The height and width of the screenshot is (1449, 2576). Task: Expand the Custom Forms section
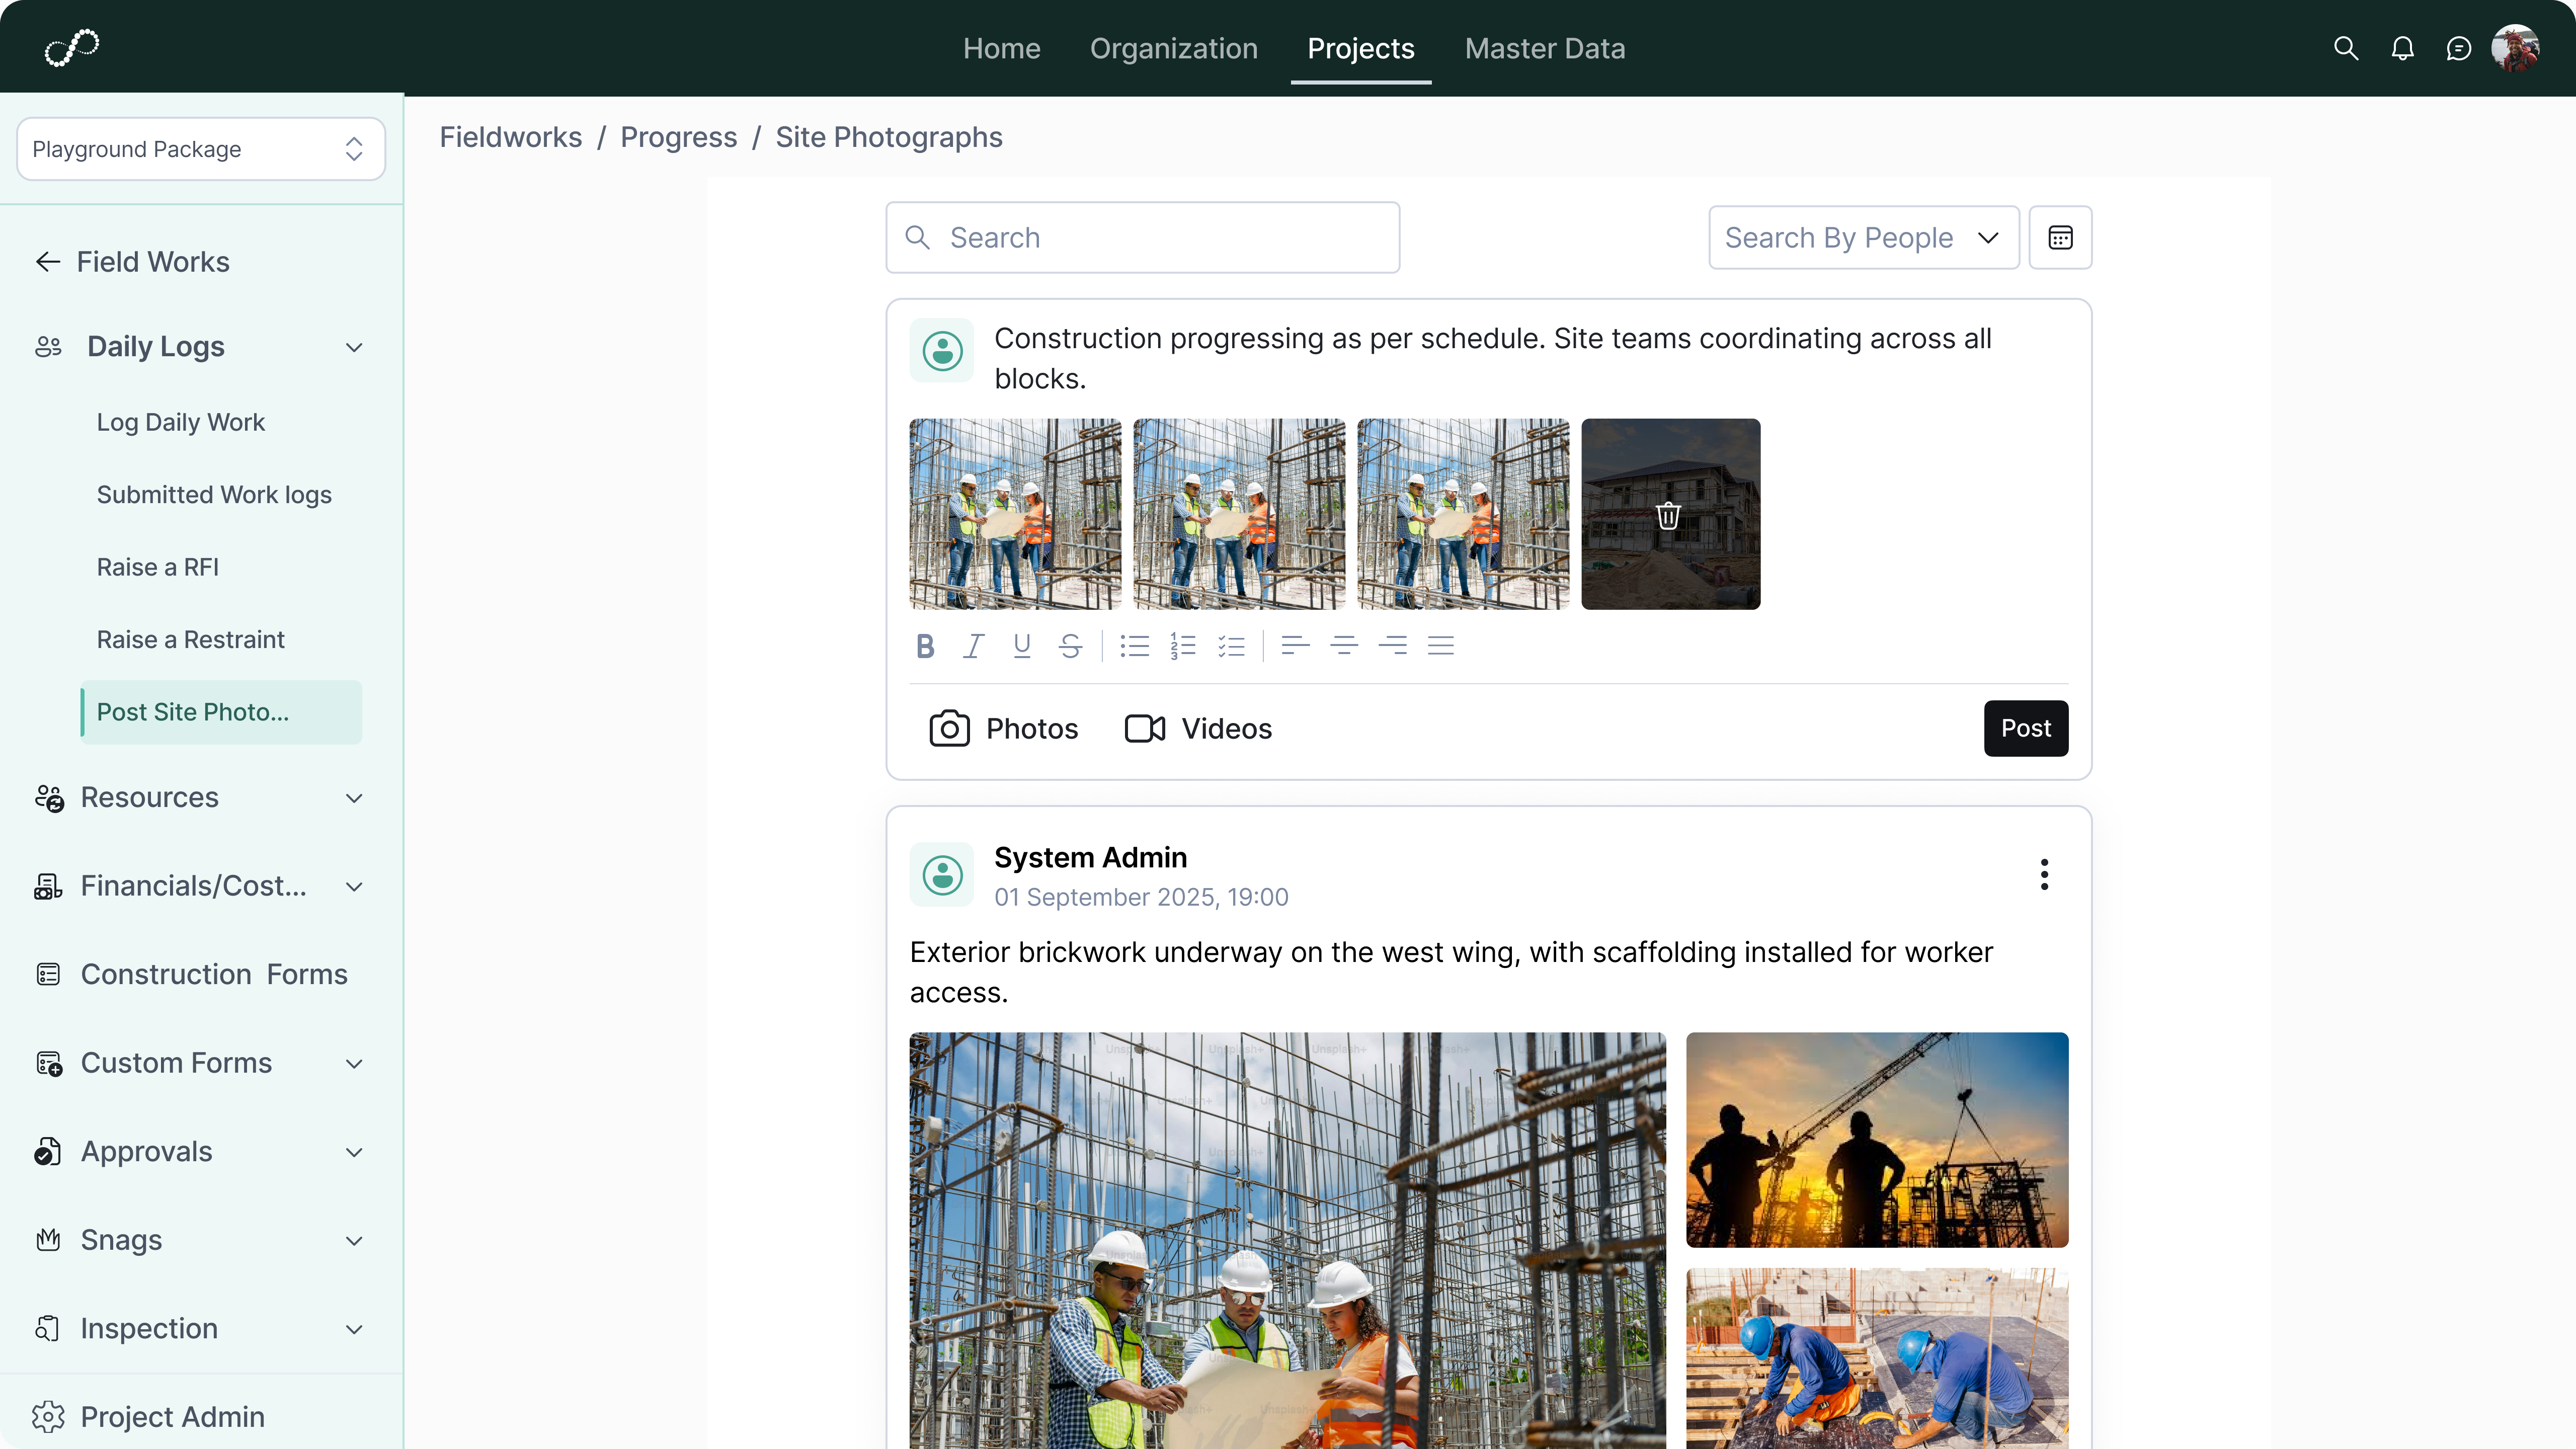[354, 1063]
